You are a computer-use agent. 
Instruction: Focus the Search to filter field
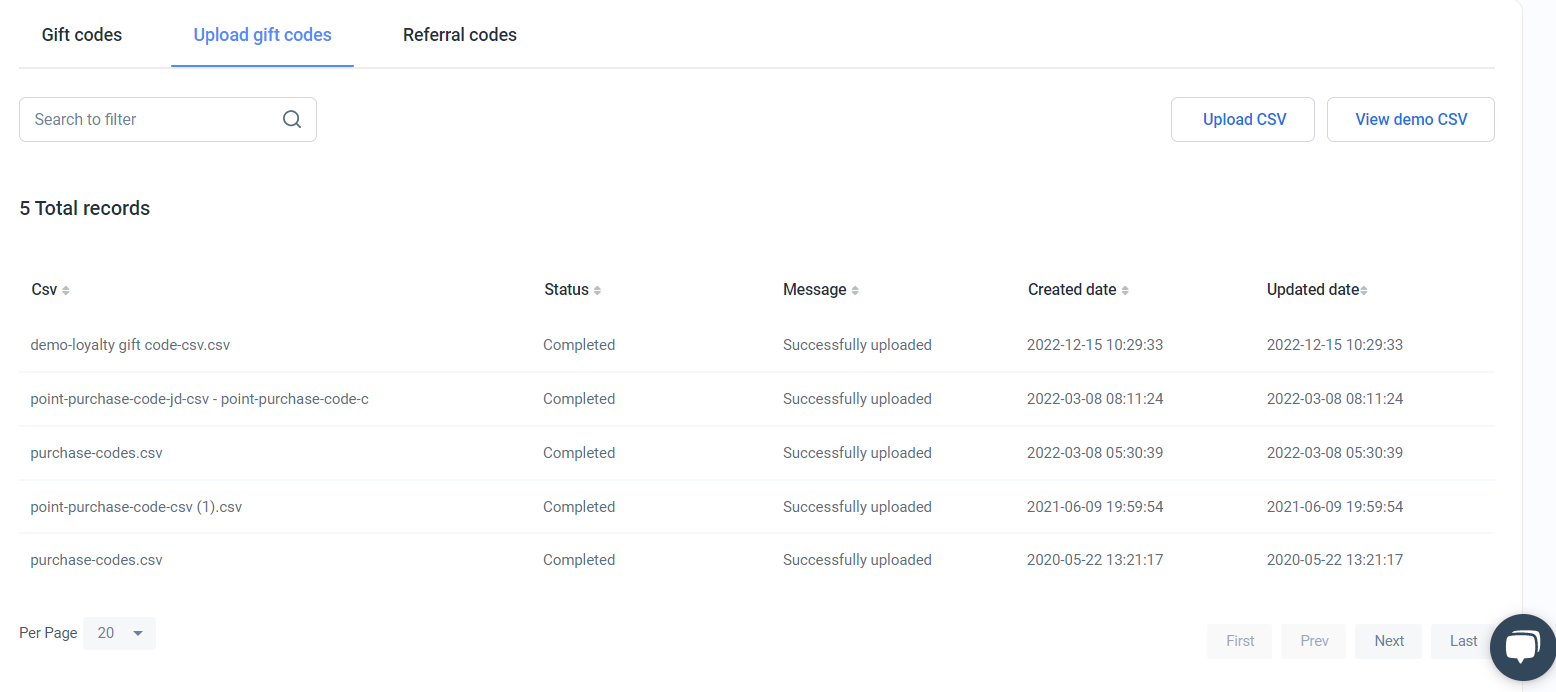(150, 119)
